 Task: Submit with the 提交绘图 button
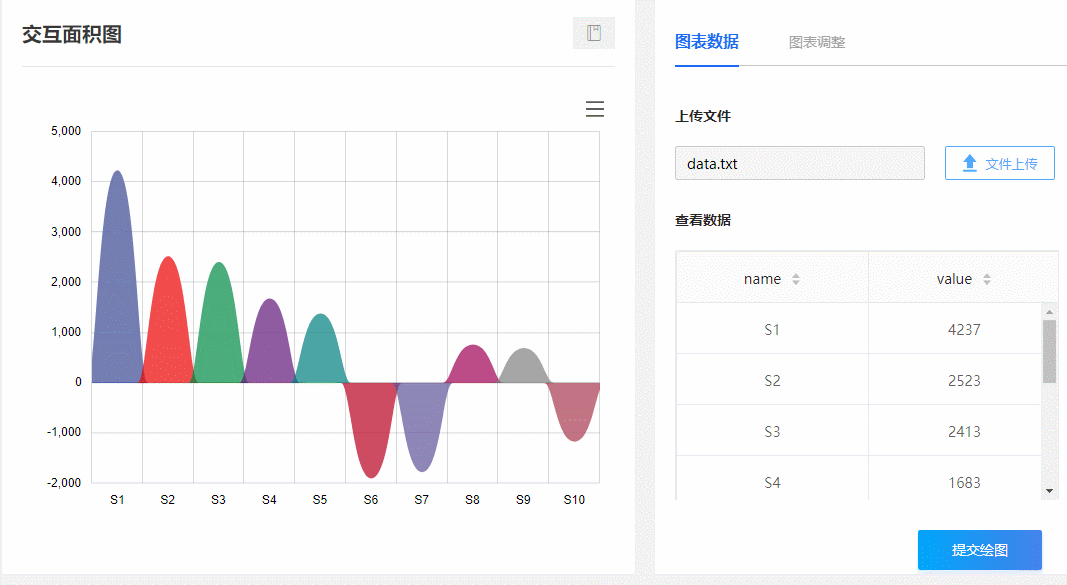tap(979, 550)
